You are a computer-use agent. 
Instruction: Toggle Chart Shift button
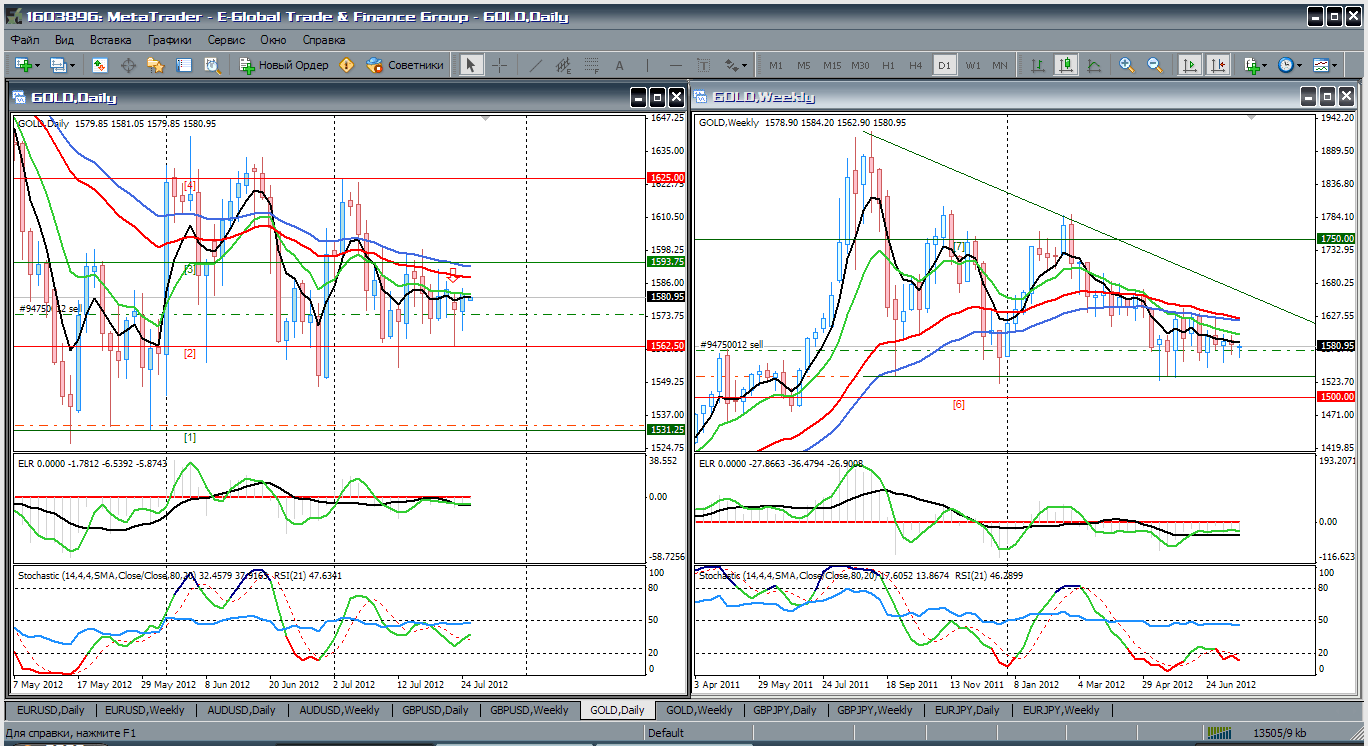(x=1217, y=65)
